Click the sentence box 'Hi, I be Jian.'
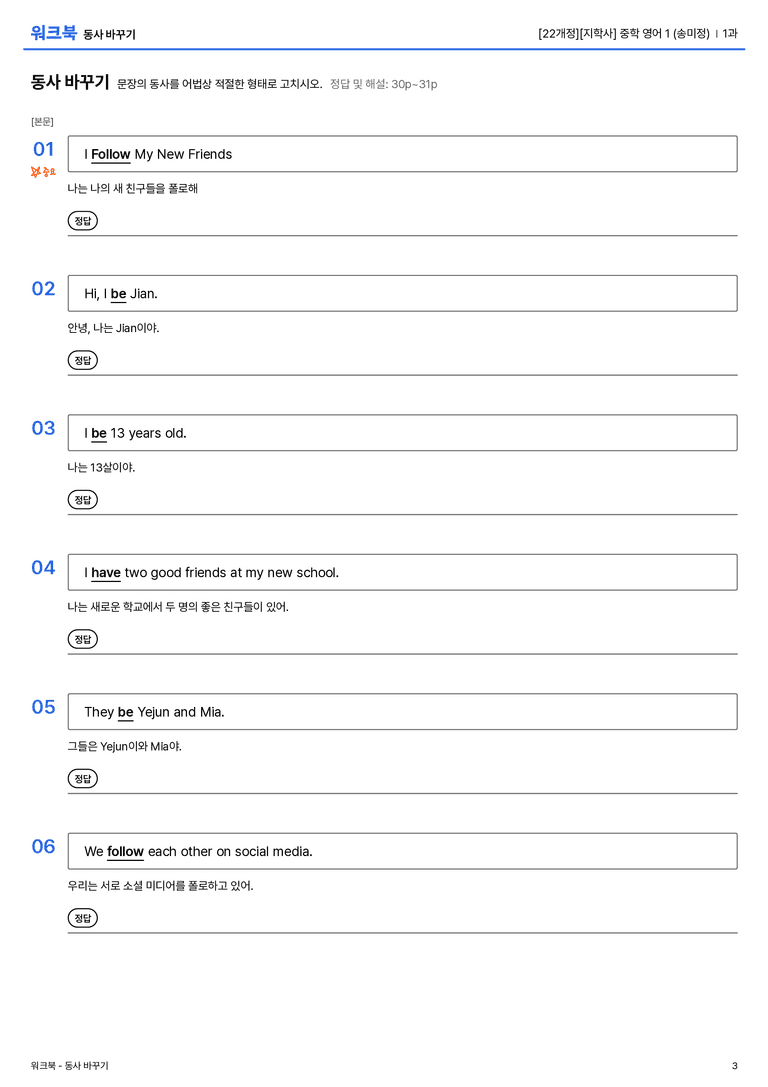The image size is (768, 1087). (x=403, y=293)
